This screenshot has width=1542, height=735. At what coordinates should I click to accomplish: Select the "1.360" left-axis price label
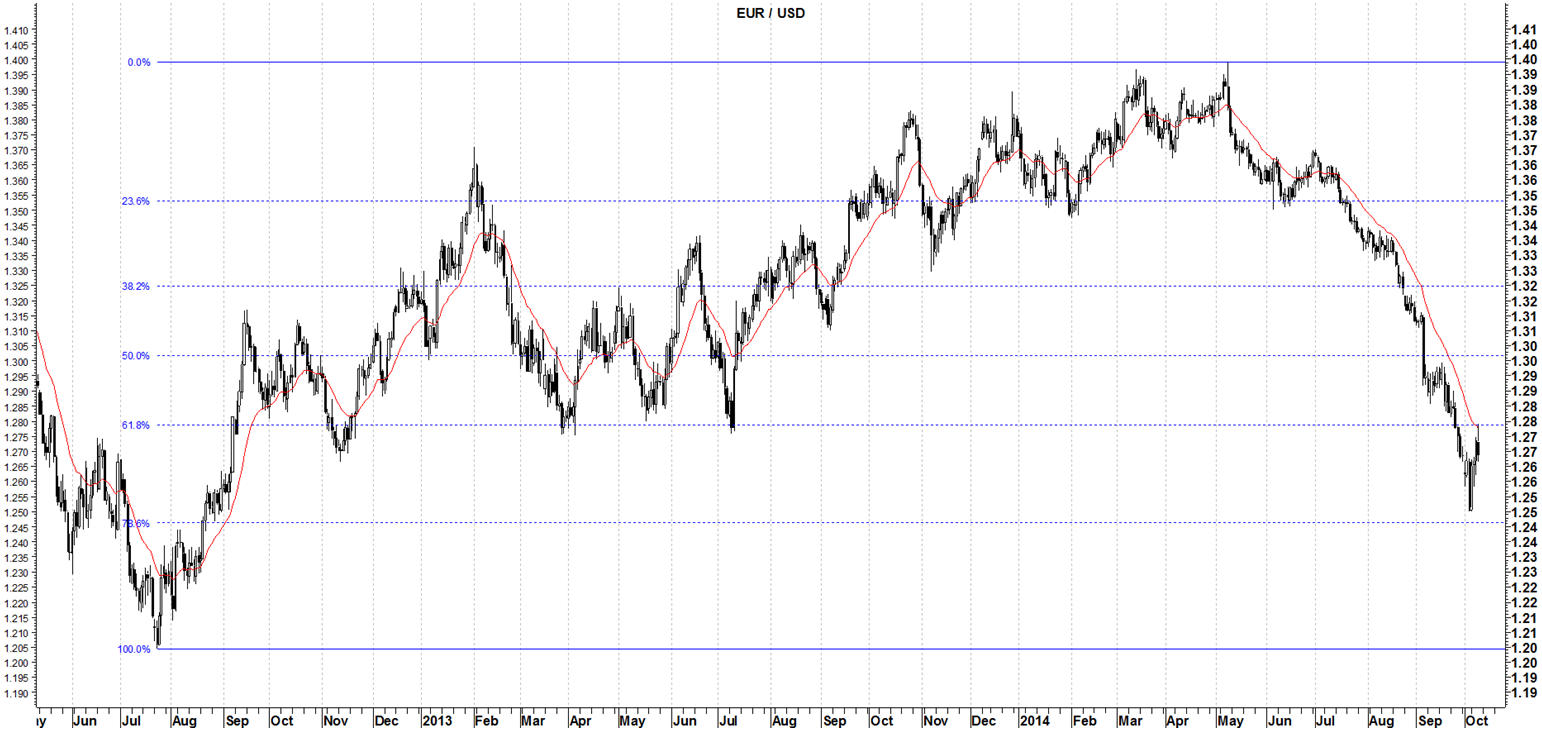click(16, 181)
